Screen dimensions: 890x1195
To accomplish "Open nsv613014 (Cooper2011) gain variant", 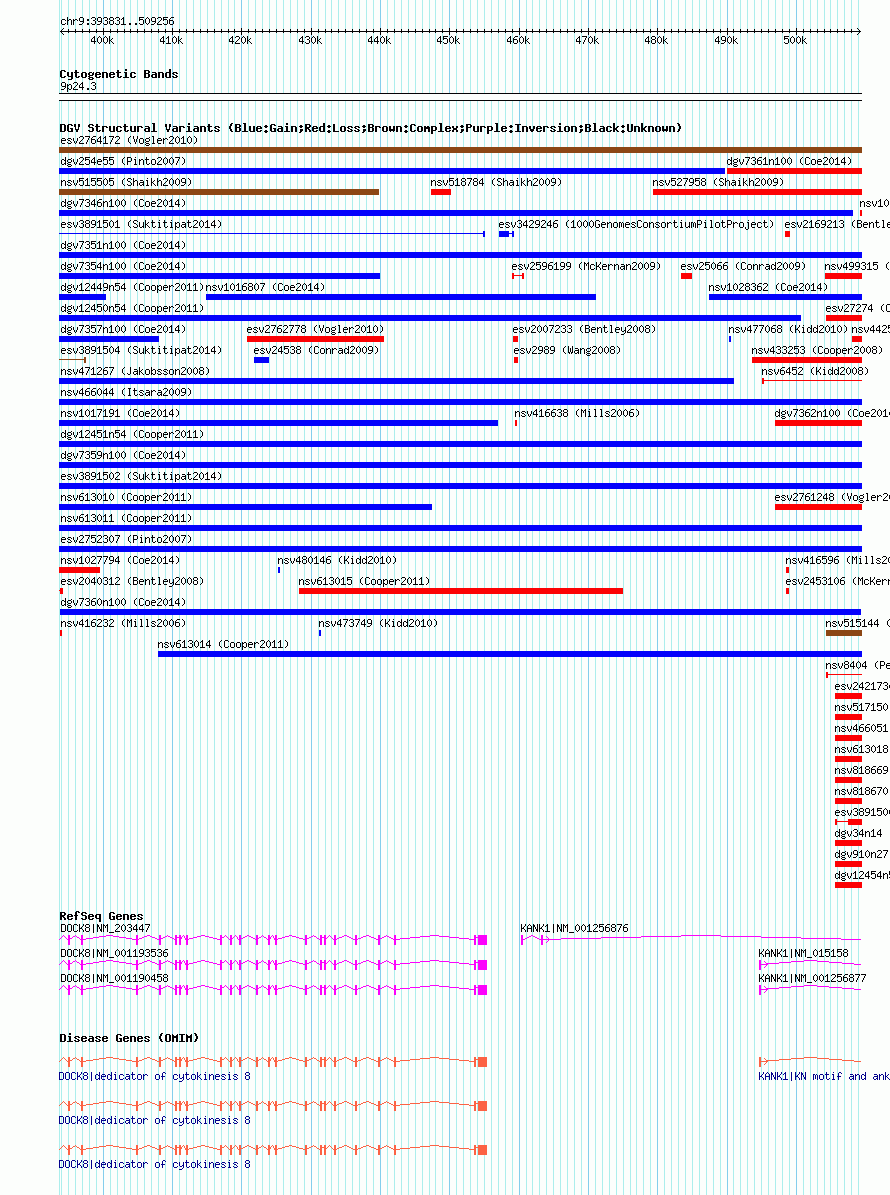I will tap(510, 654).
